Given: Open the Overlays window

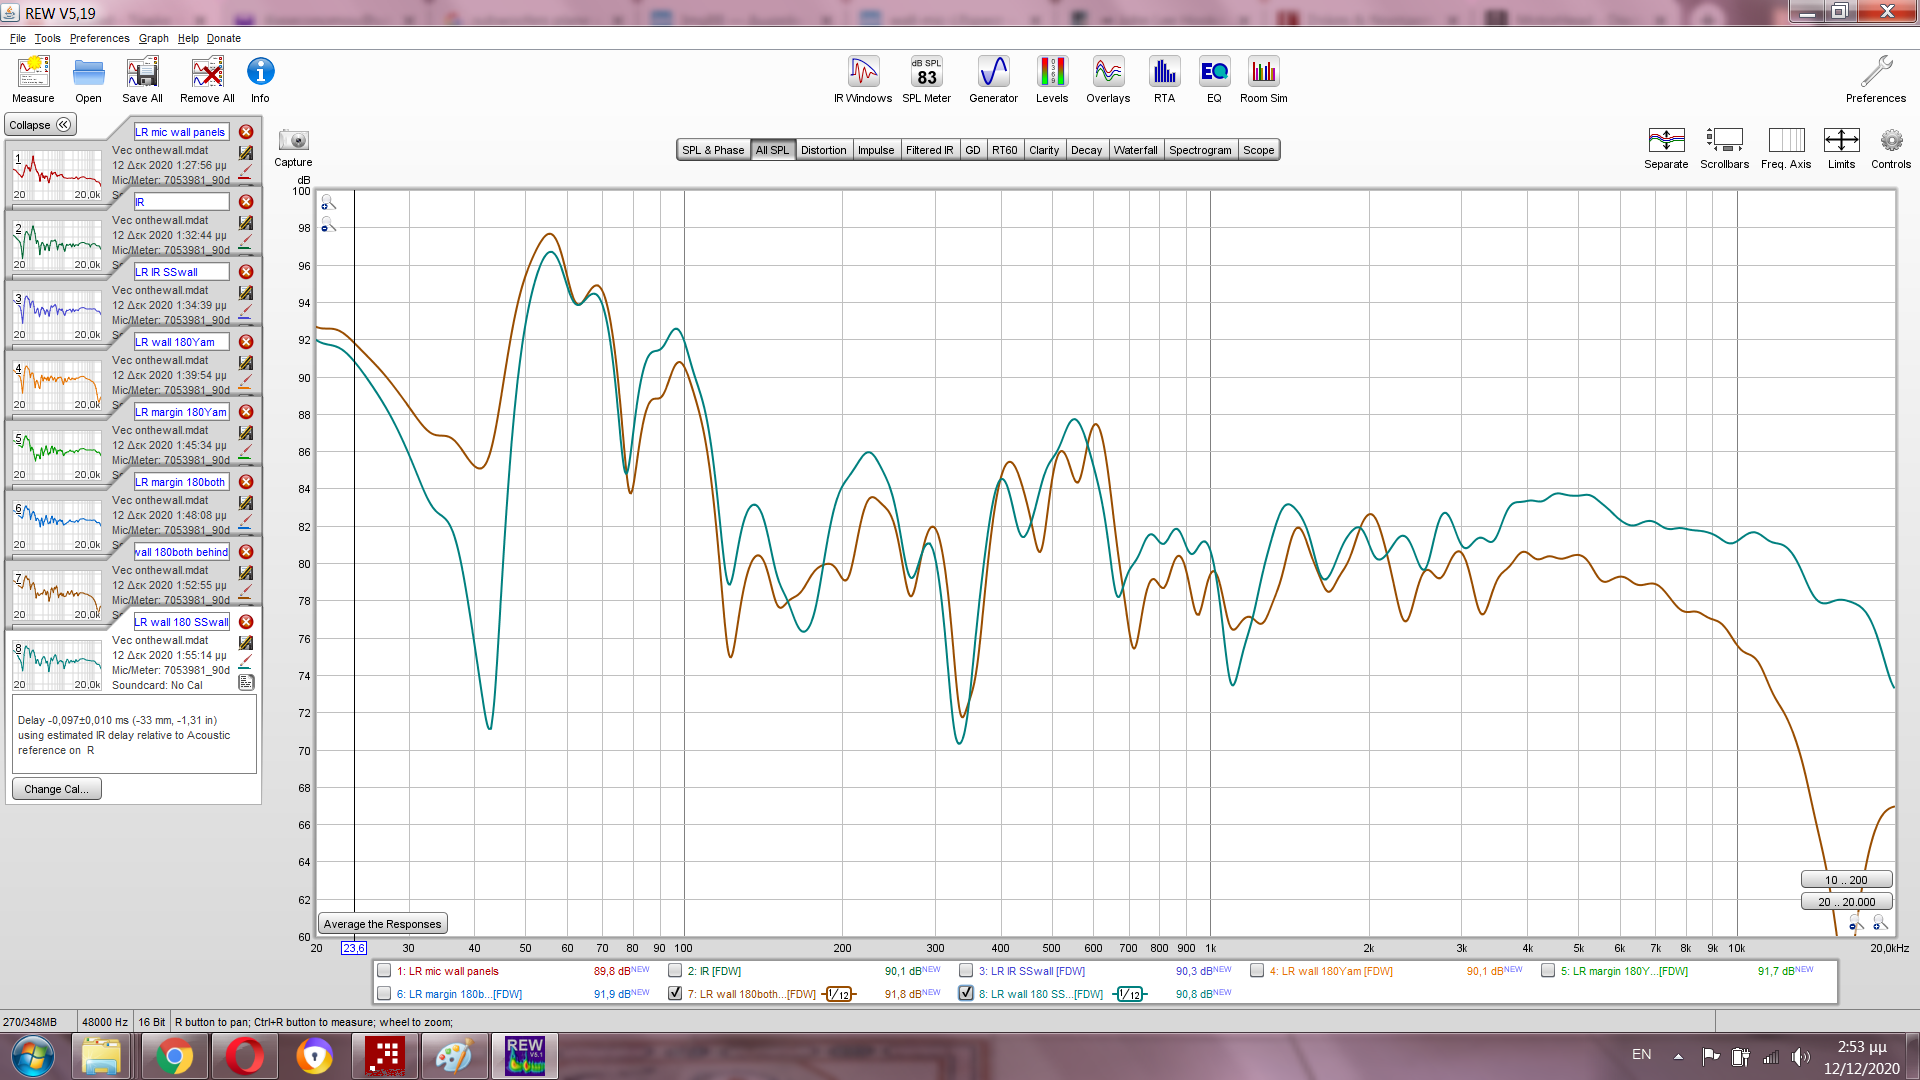Looking at the screenshot, I should tap(1108, 79).
